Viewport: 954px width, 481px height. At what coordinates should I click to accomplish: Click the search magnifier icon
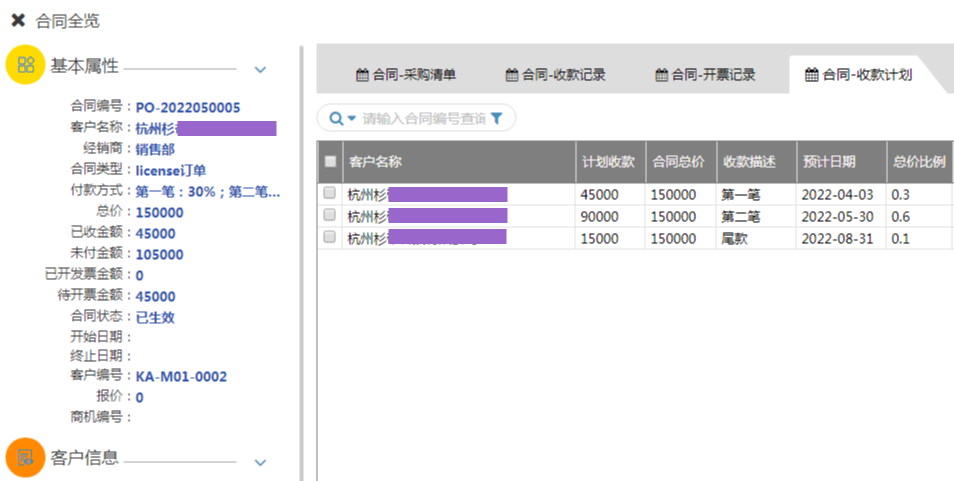[336, 119]
